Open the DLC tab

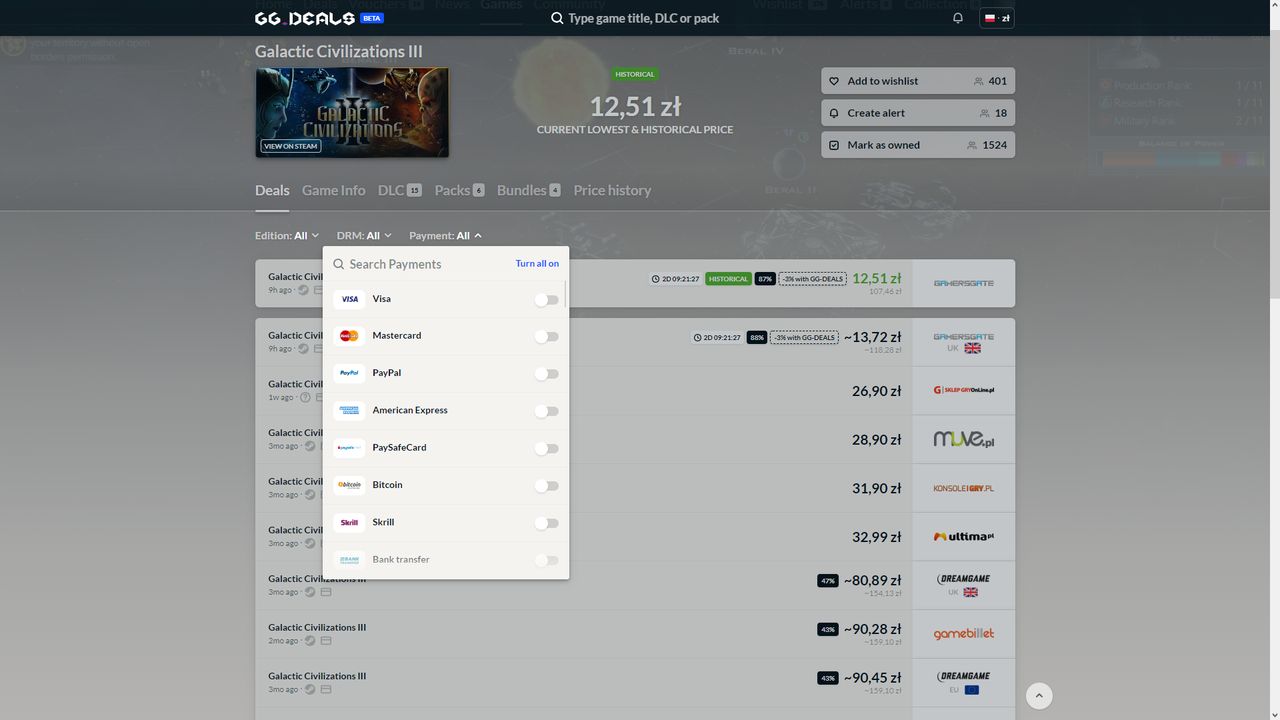coord(400,190)
